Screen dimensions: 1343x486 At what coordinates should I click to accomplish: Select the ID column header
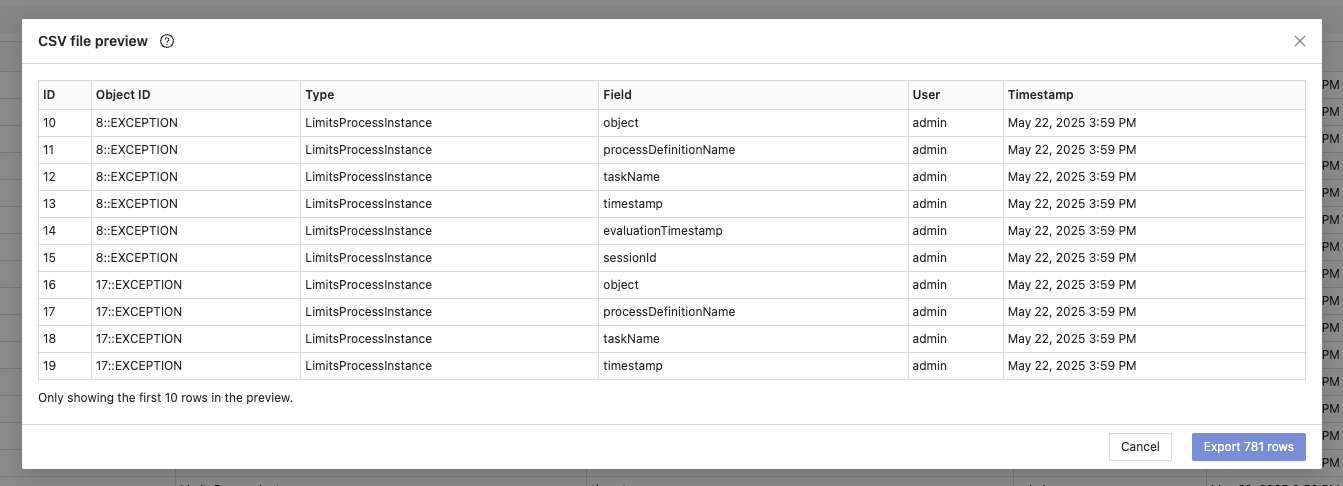[x=49, y=95]
